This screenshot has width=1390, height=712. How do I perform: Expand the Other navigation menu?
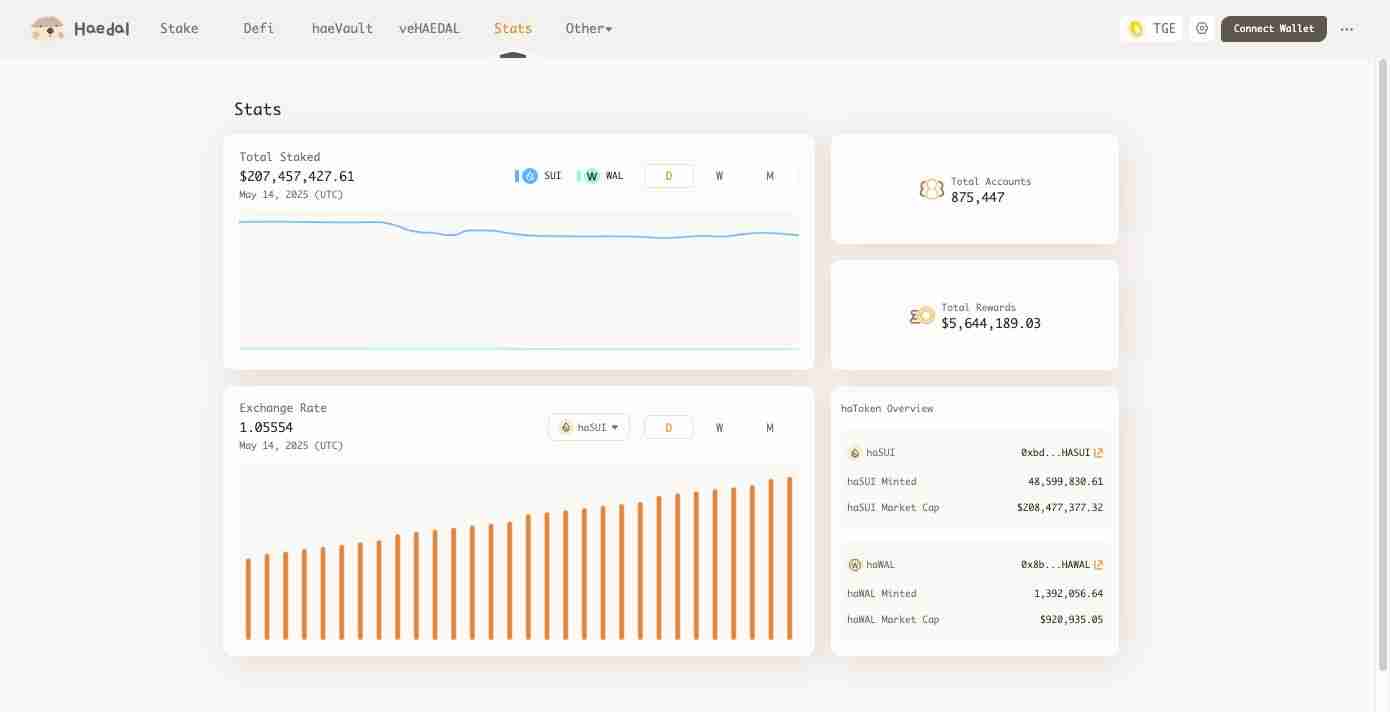point(588,29)
